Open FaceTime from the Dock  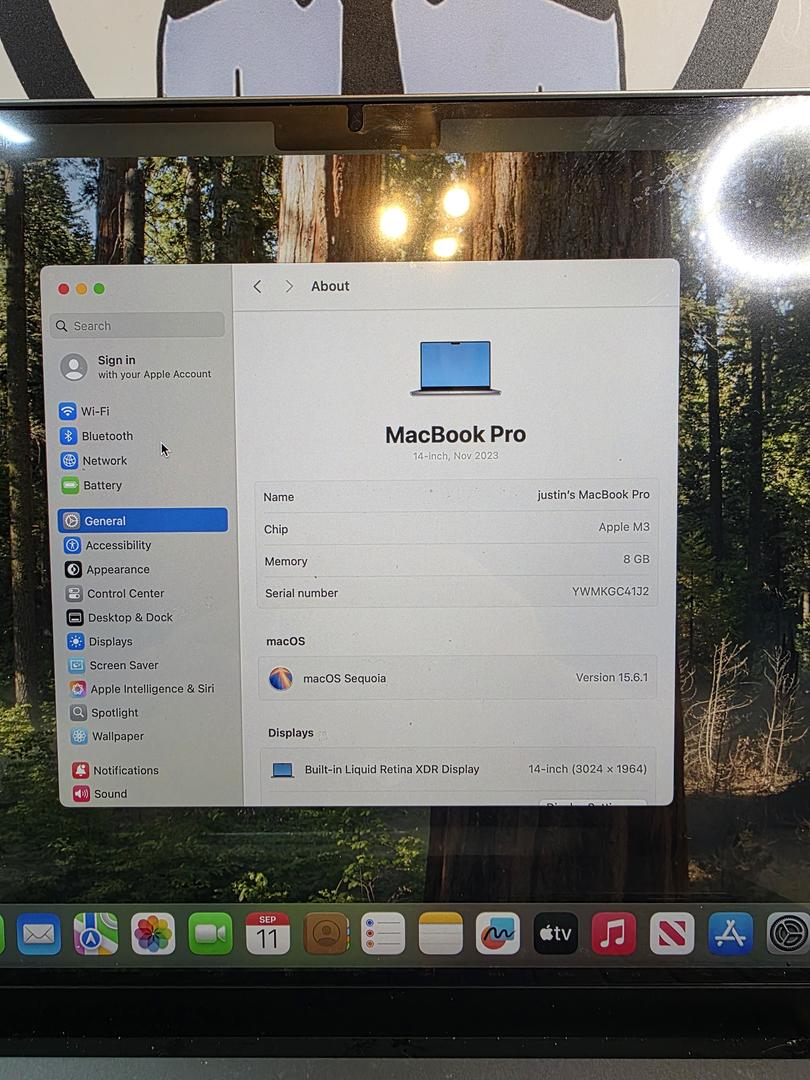pyautogui.click(x=210, y=934)
